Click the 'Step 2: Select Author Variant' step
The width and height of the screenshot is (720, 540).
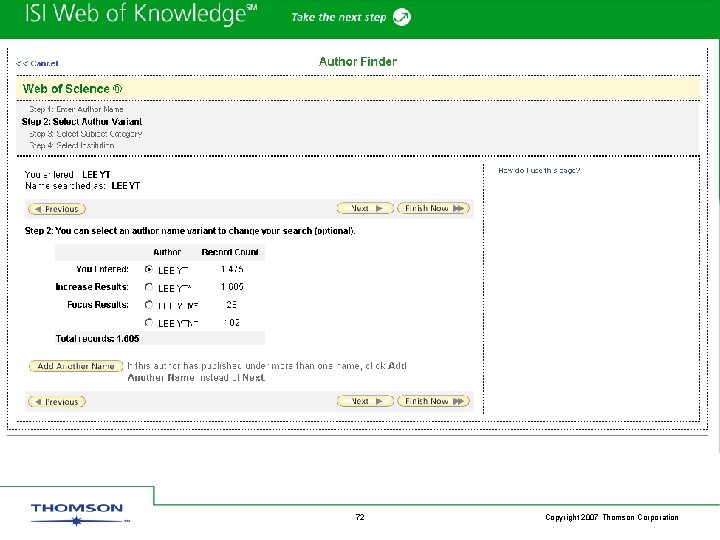(x=82, y=122)
